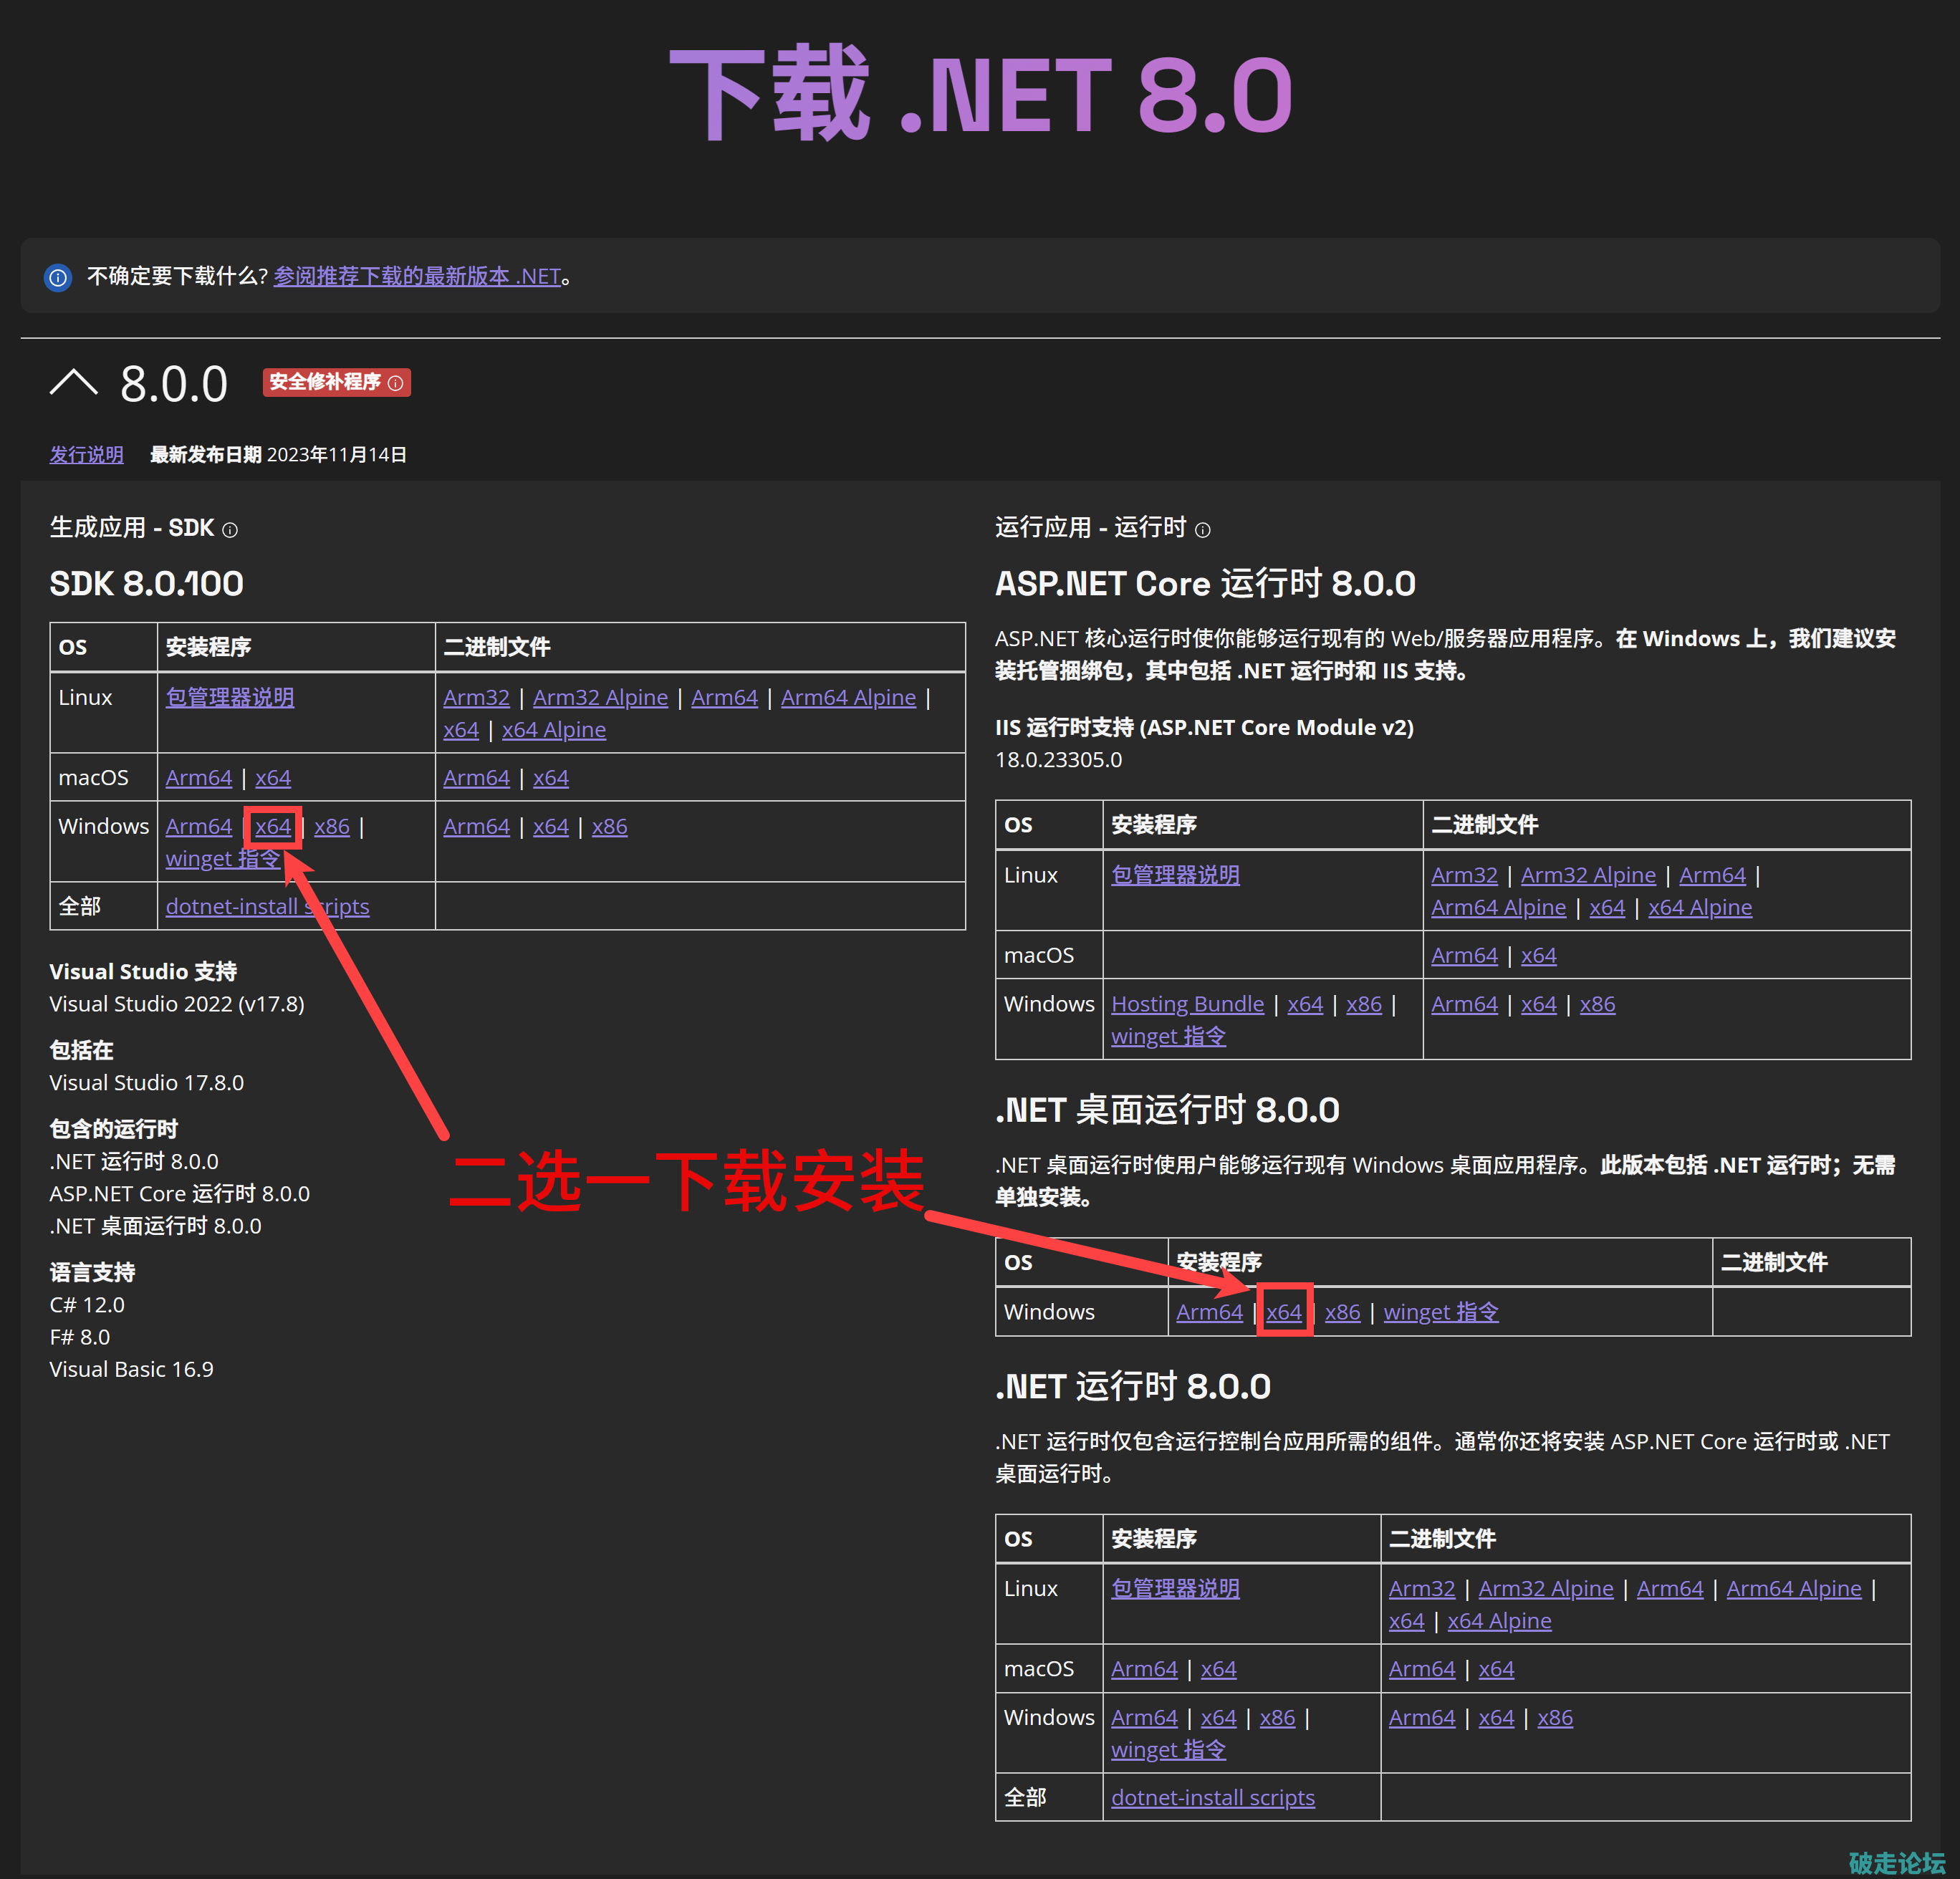This screenshot has width=1960, height=1879.
Task: Download SDK Linux Arm64 Alpine binary
Action: (x=848, y=697)
